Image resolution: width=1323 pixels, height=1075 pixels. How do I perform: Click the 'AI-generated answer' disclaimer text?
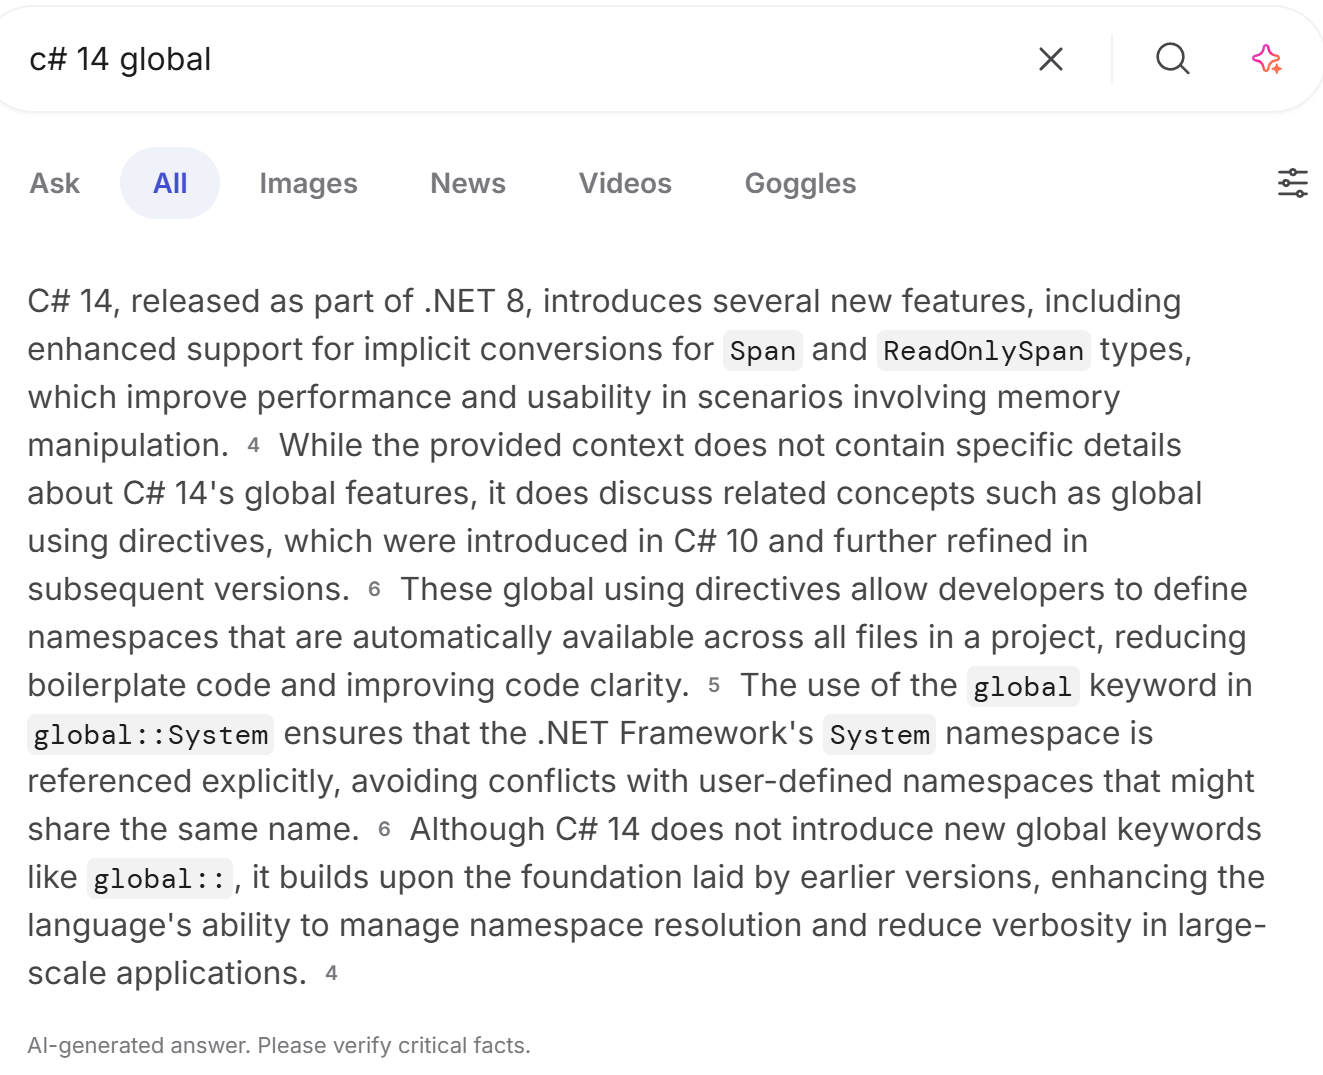[279, 1045]
